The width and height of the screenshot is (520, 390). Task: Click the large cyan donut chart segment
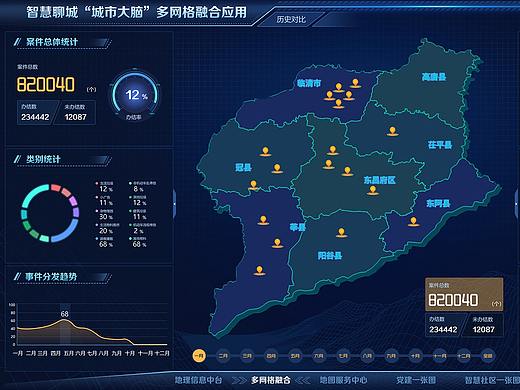[33, 195]
